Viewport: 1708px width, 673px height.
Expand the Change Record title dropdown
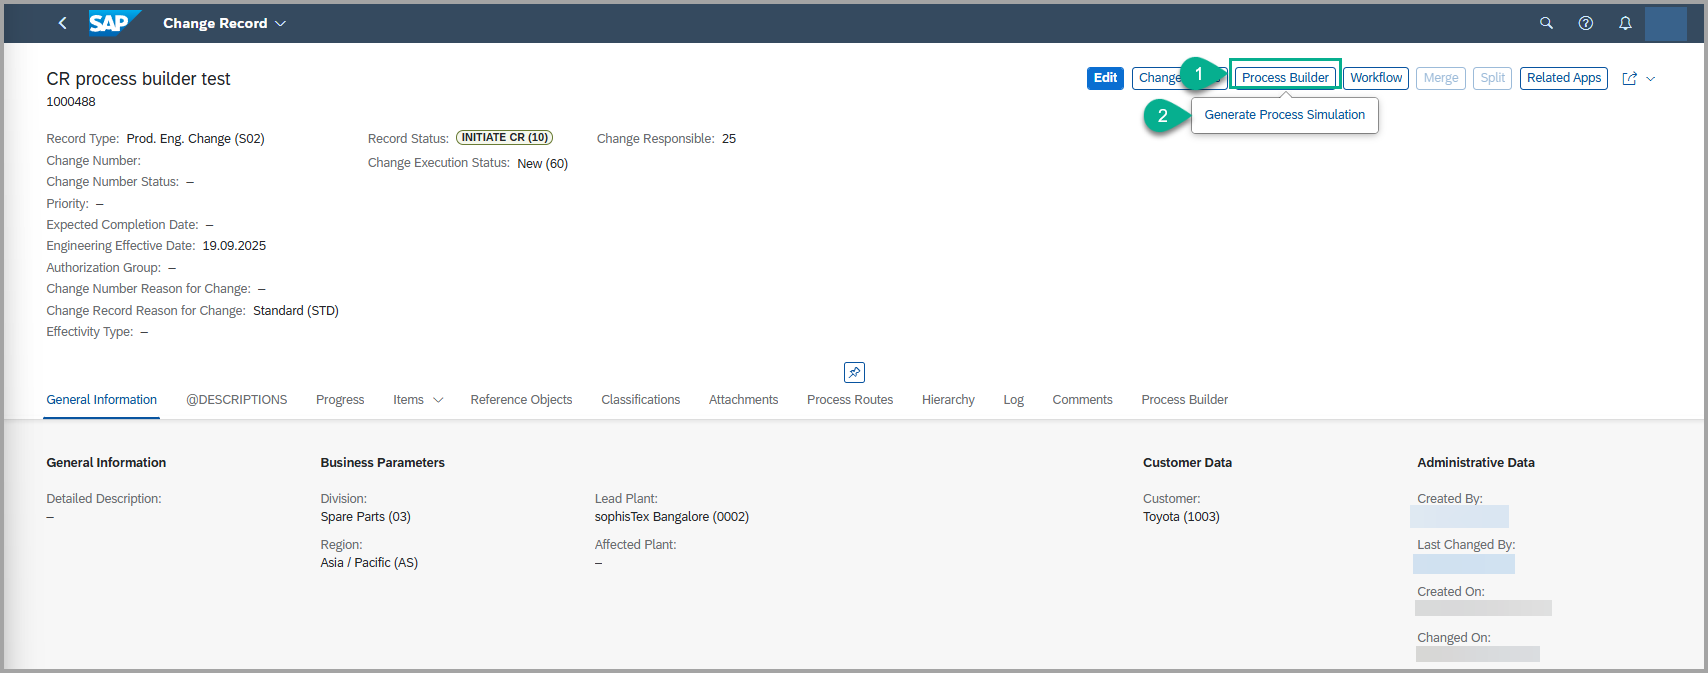point(280,23)
